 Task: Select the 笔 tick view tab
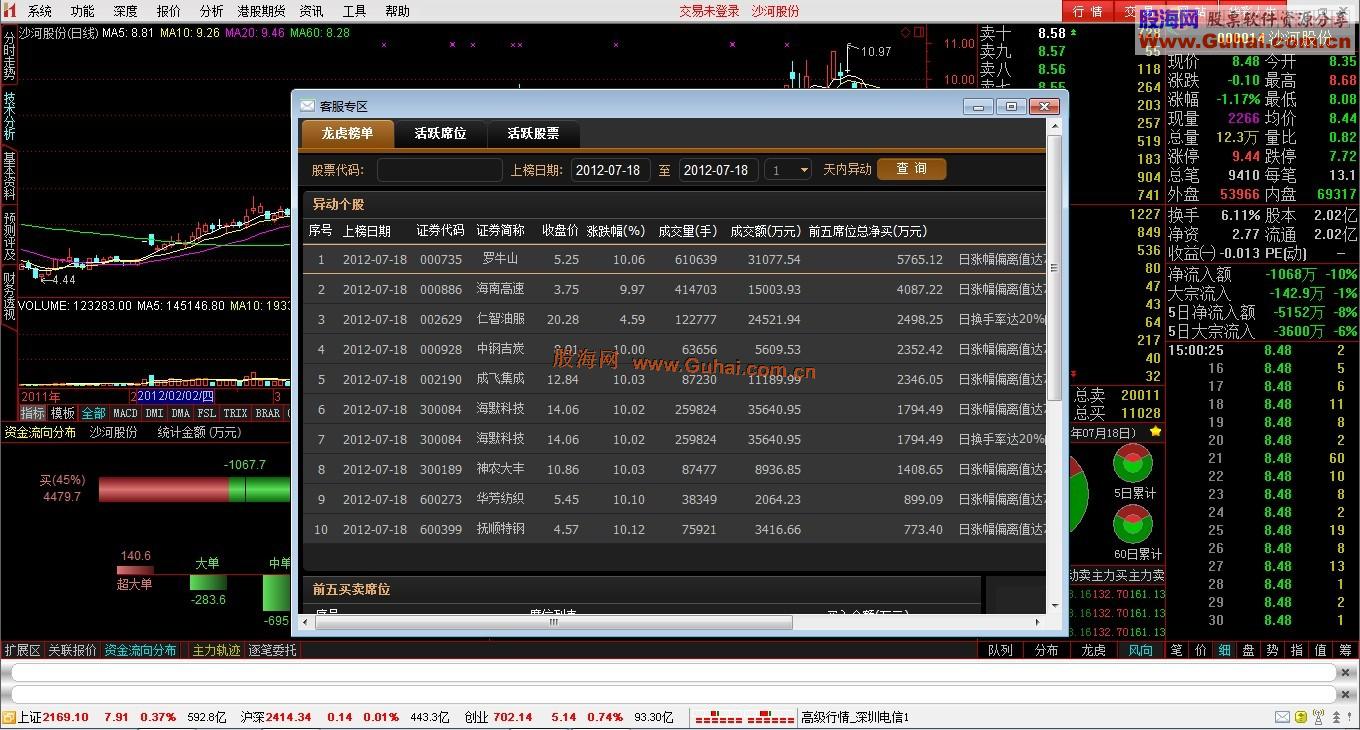(x=1177, y=650)
